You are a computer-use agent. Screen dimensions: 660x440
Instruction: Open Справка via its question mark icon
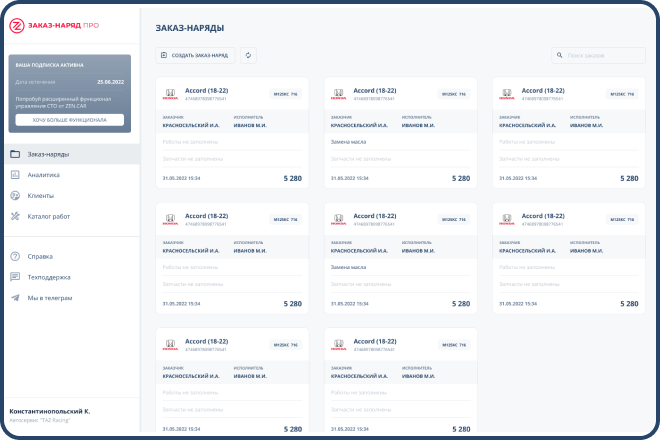[x=15, y=256]
